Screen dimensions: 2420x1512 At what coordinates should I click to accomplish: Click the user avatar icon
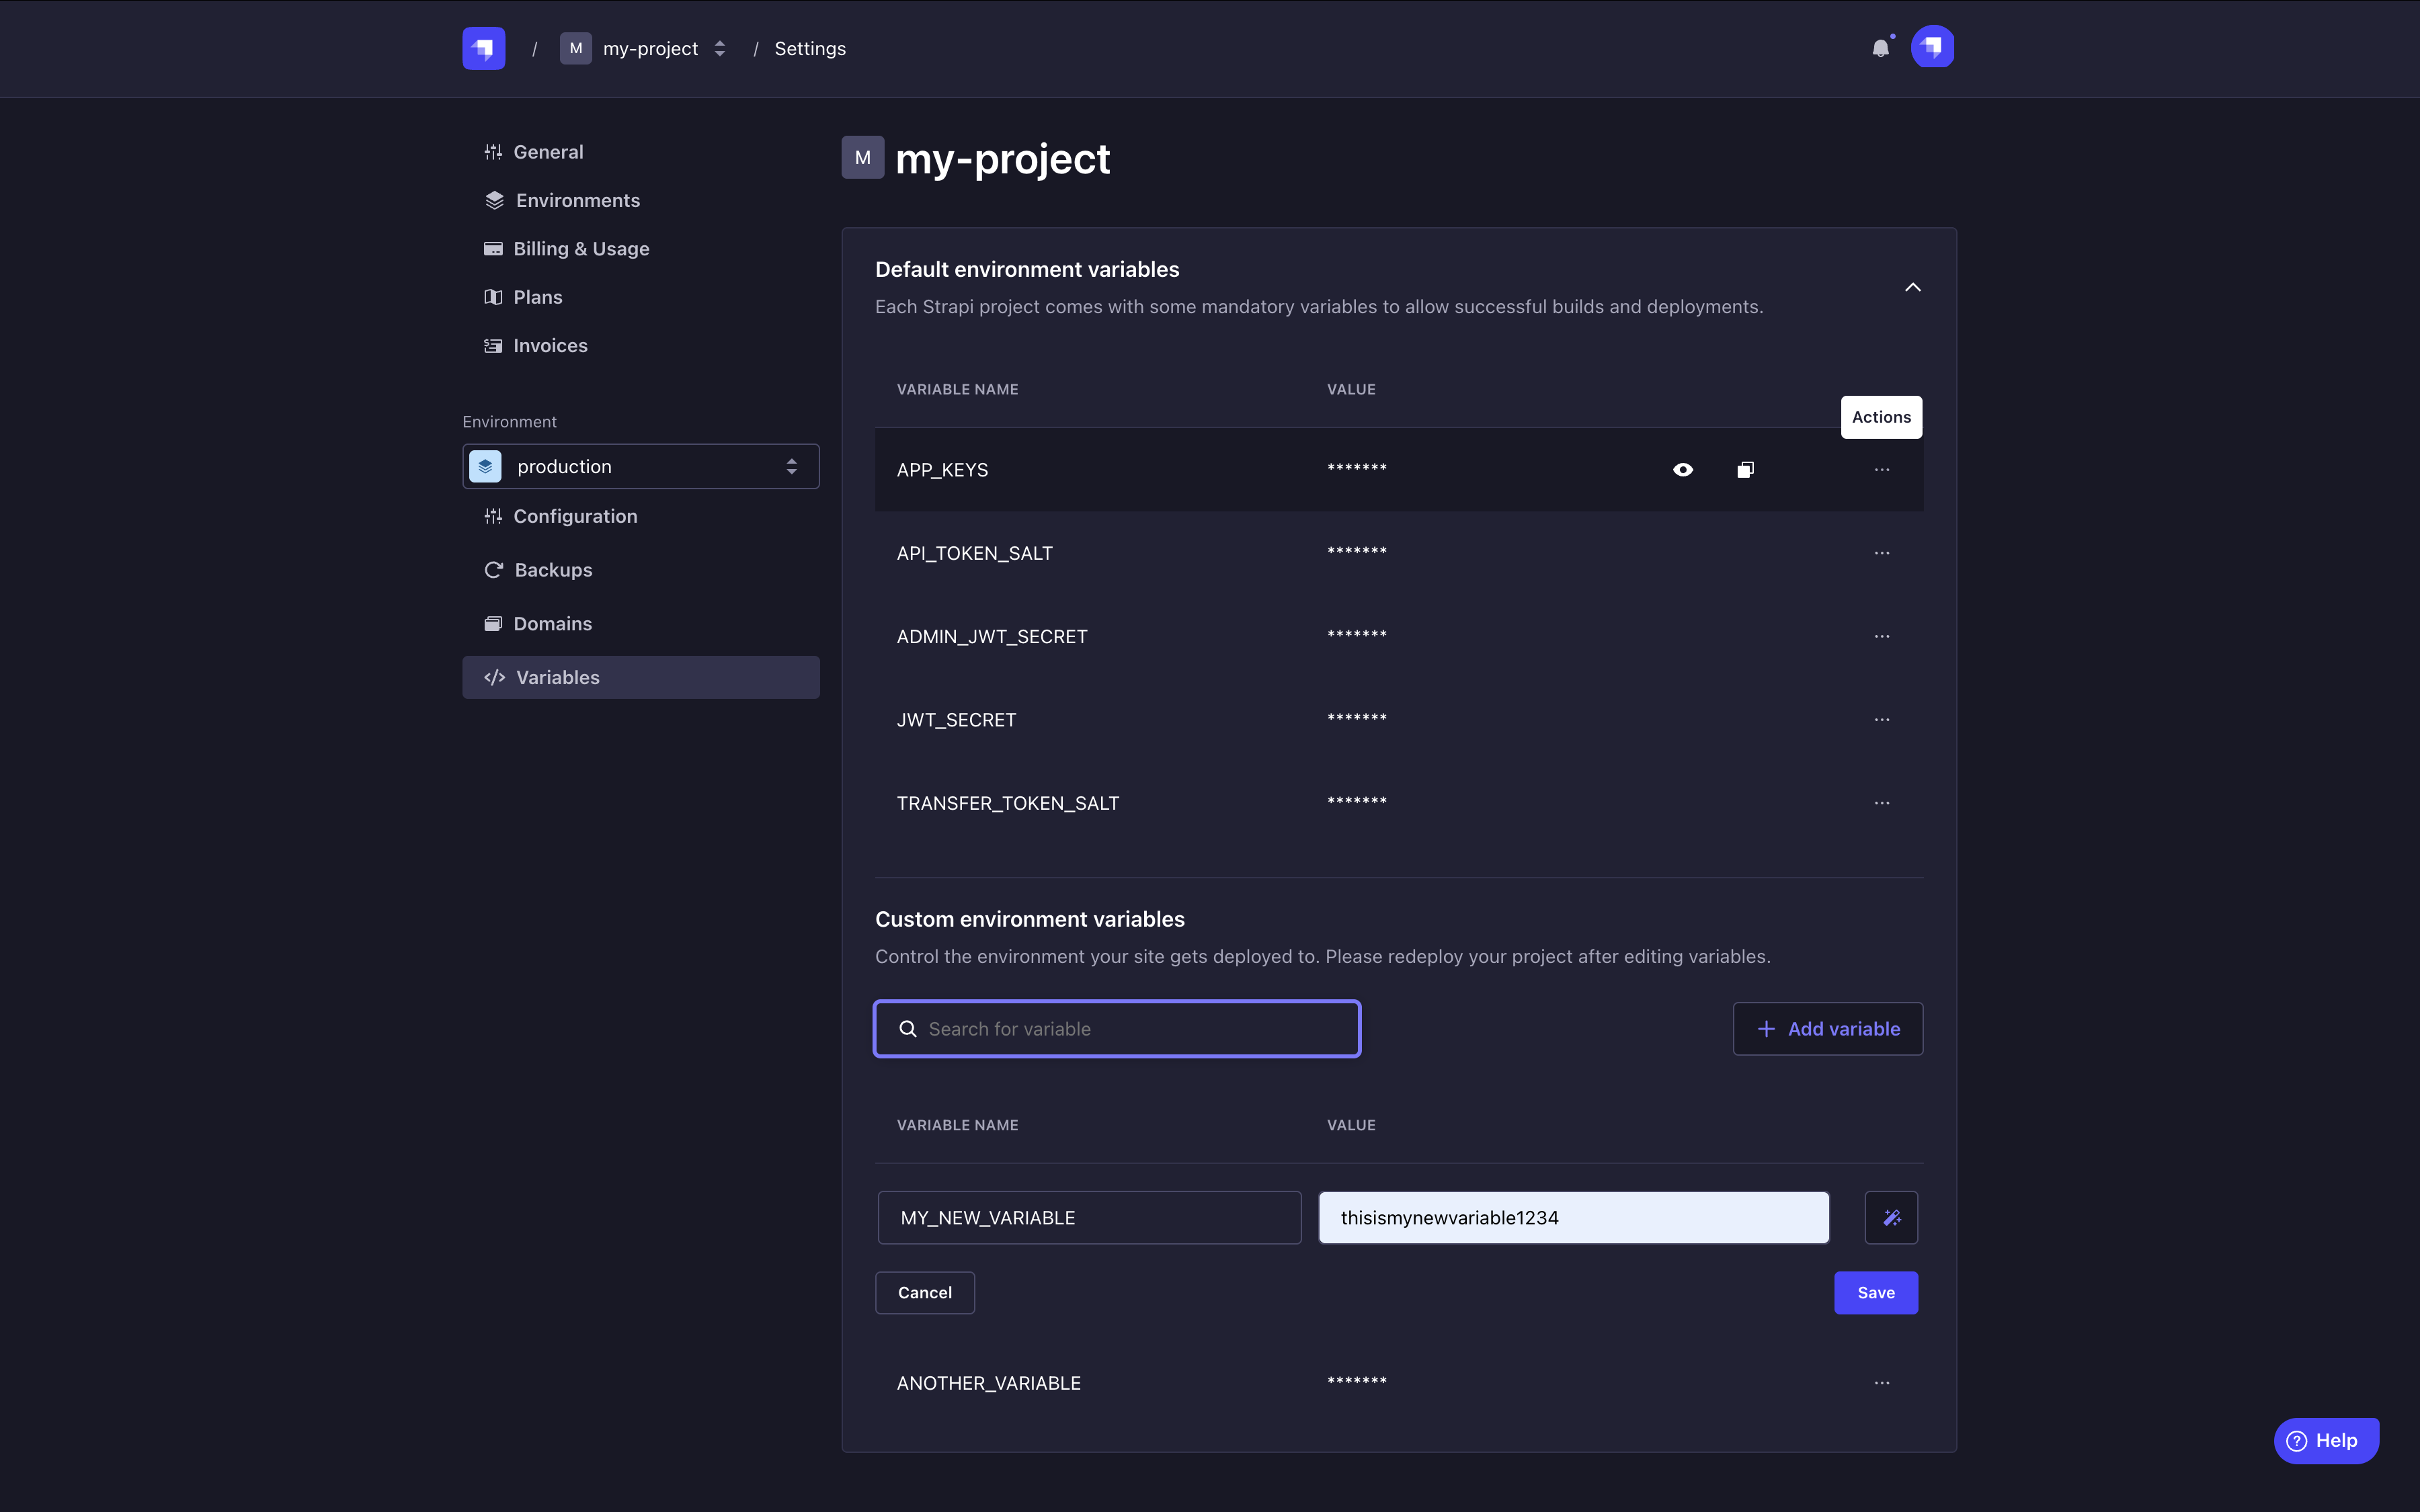tap(1932, 47)
